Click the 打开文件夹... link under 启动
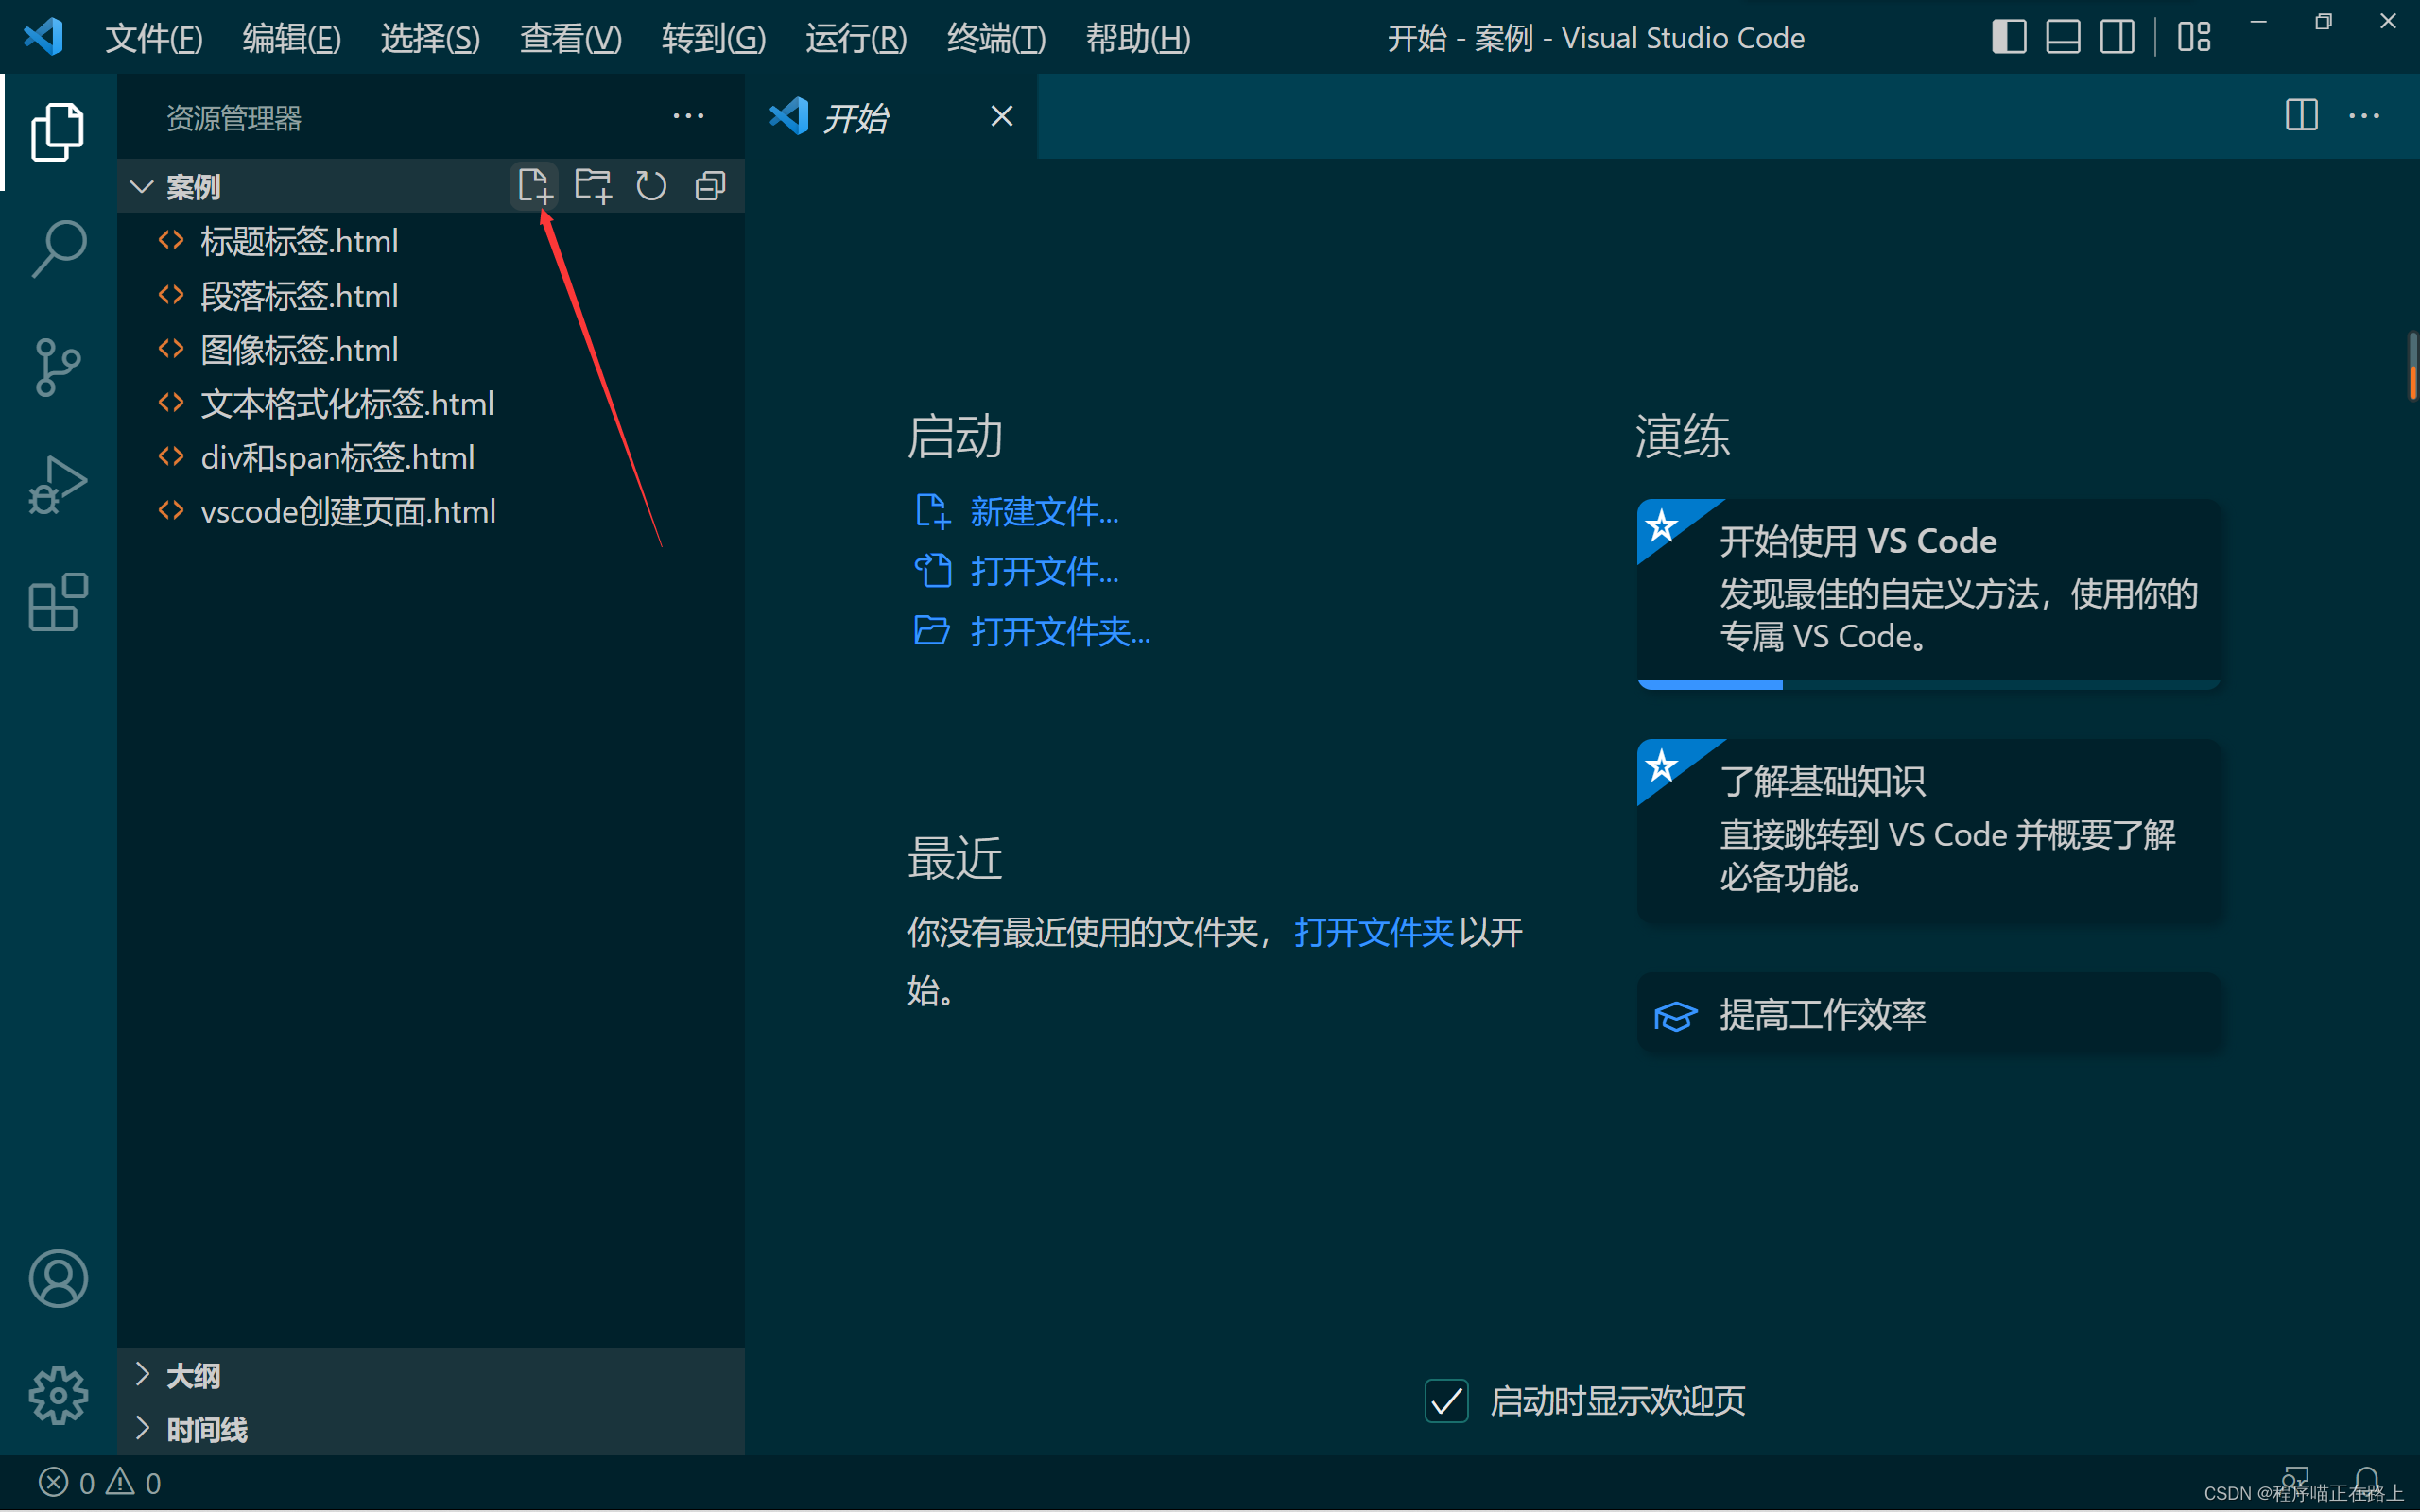 point(1060,631)
